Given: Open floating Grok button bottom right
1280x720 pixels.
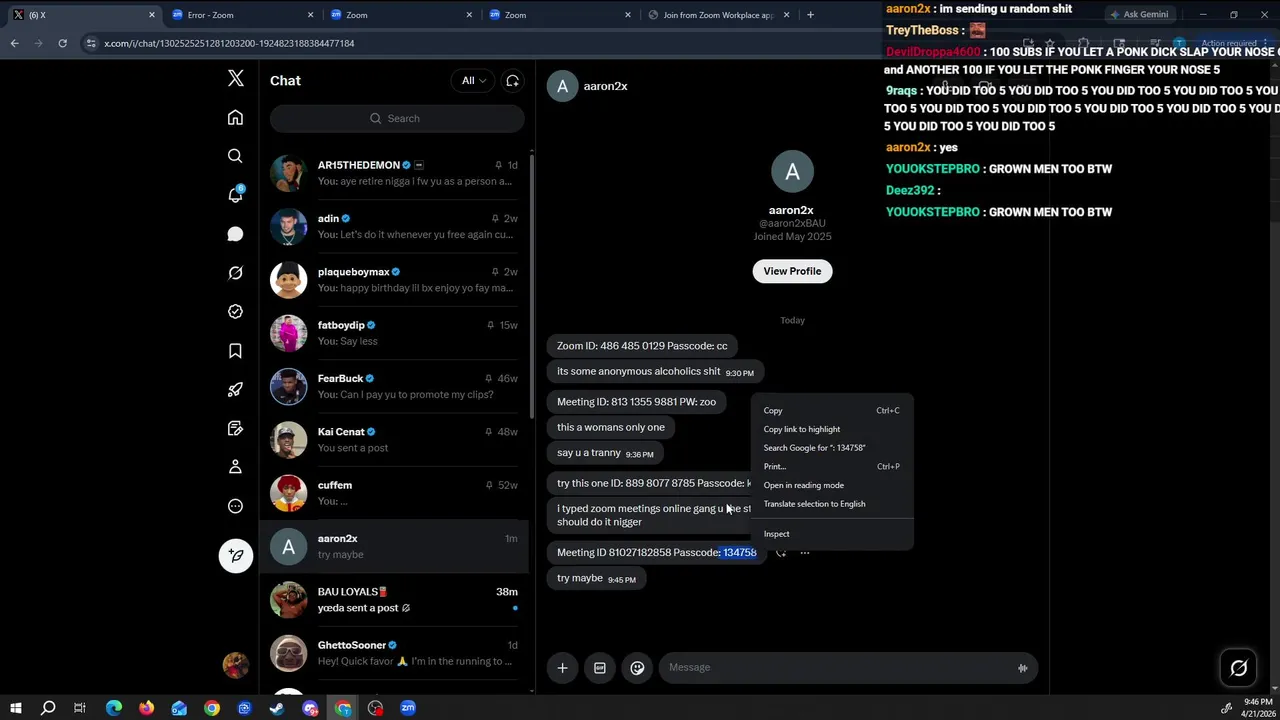Looking at the screenshot, I should [1239, 668].
